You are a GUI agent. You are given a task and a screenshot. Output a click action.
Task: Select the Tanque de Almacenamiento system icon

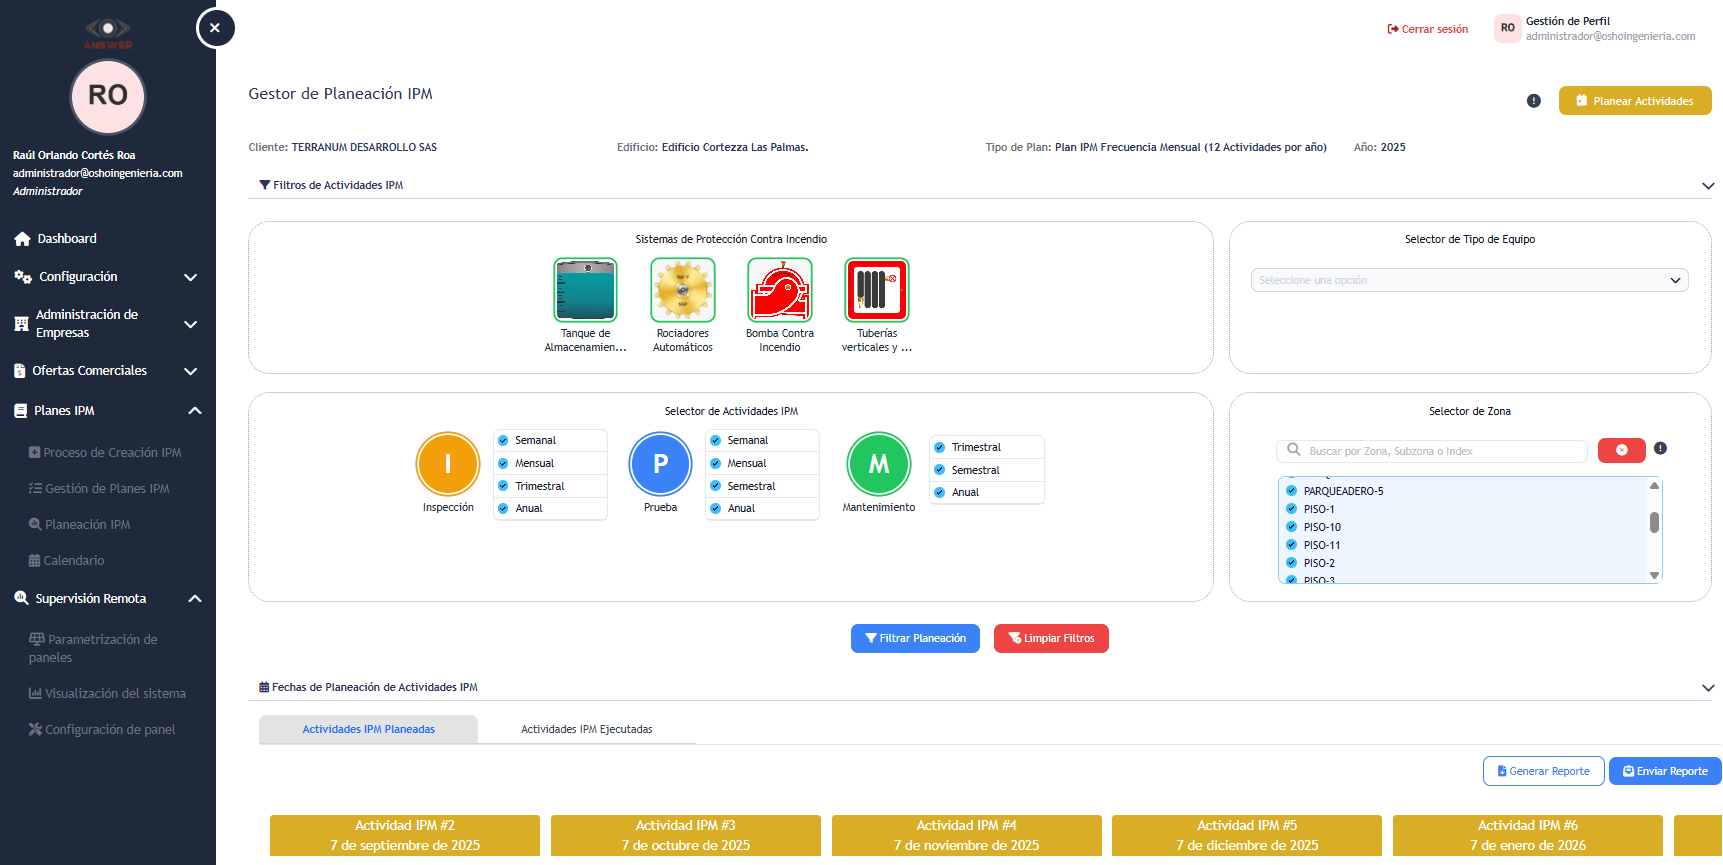point(585,290)
